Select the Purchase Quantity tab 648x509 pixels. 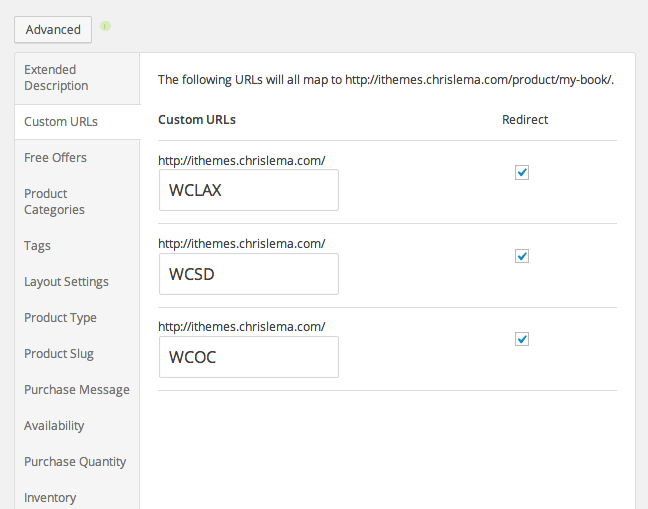coord(75,462)
